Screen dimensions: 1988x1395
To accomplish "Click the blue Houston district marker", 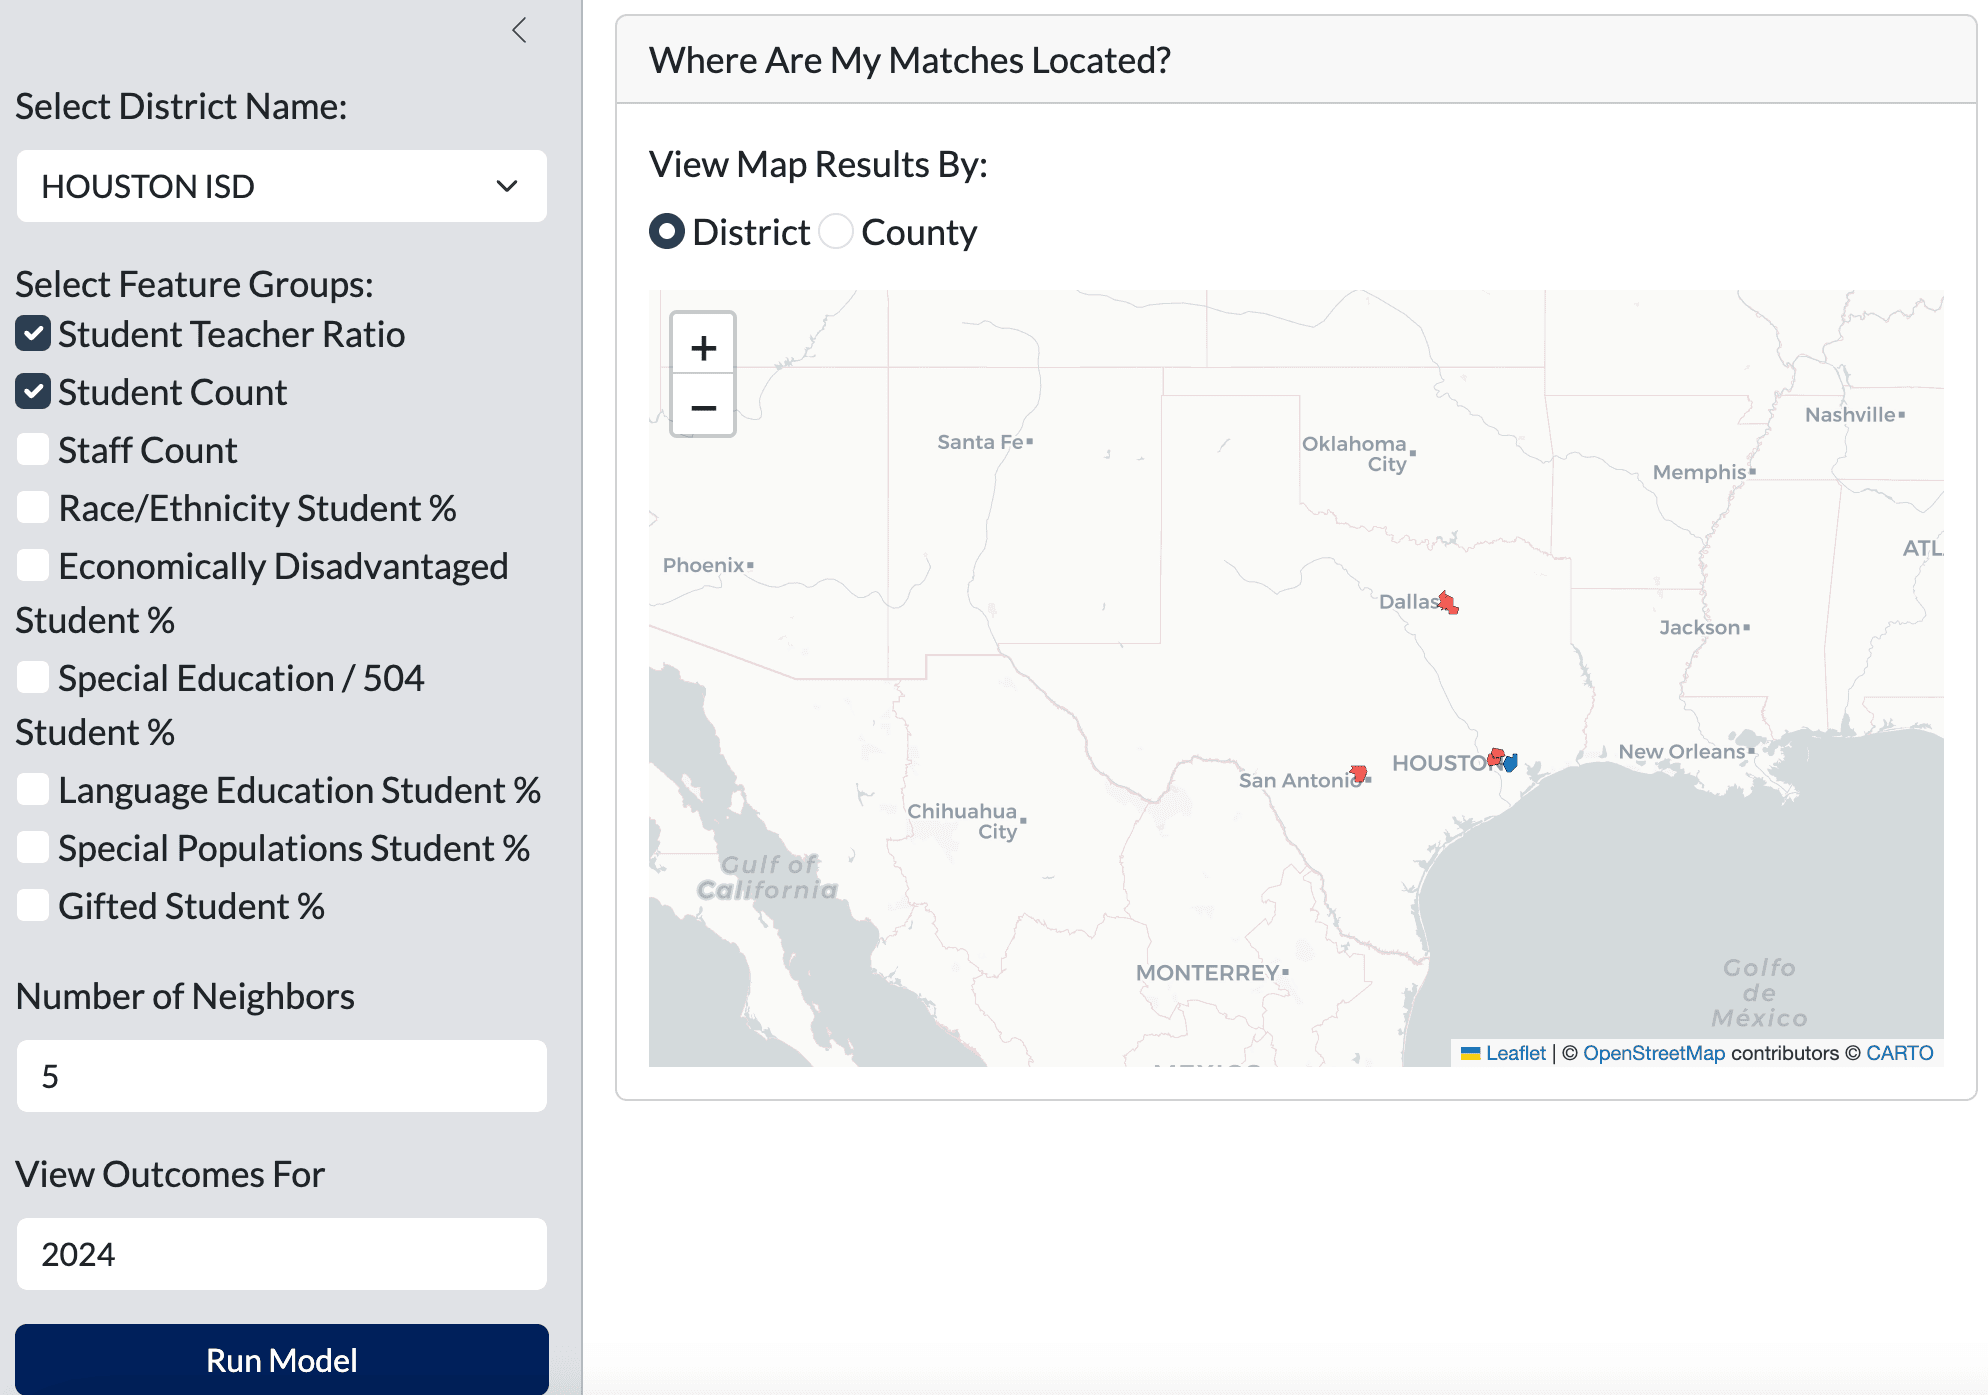I will (1510, 763).
